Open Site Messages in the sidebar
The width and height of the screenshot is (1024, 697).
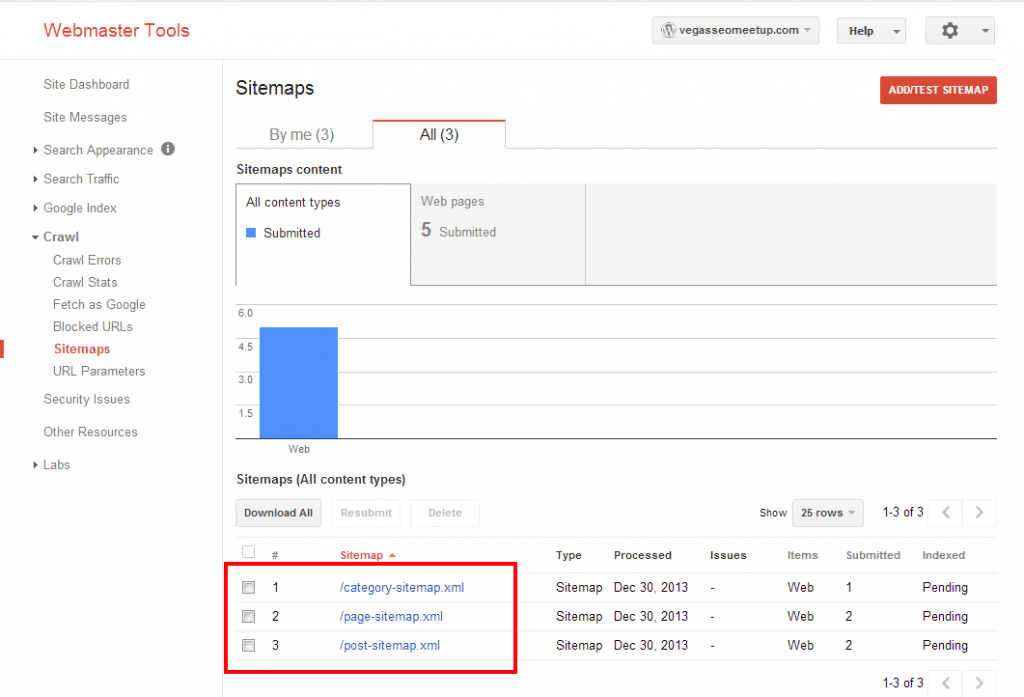(x=85, y=118)
